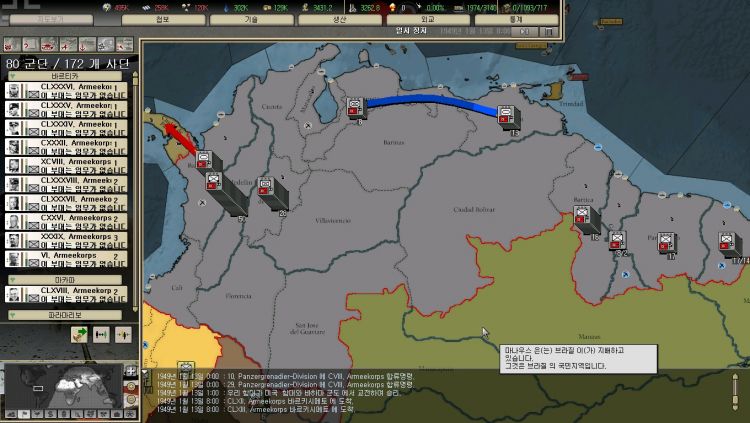Collapse the 바르티카 province group arrow
Image resolution: width=750 pixels, height=423 pixels.
(x=13, y=77)
